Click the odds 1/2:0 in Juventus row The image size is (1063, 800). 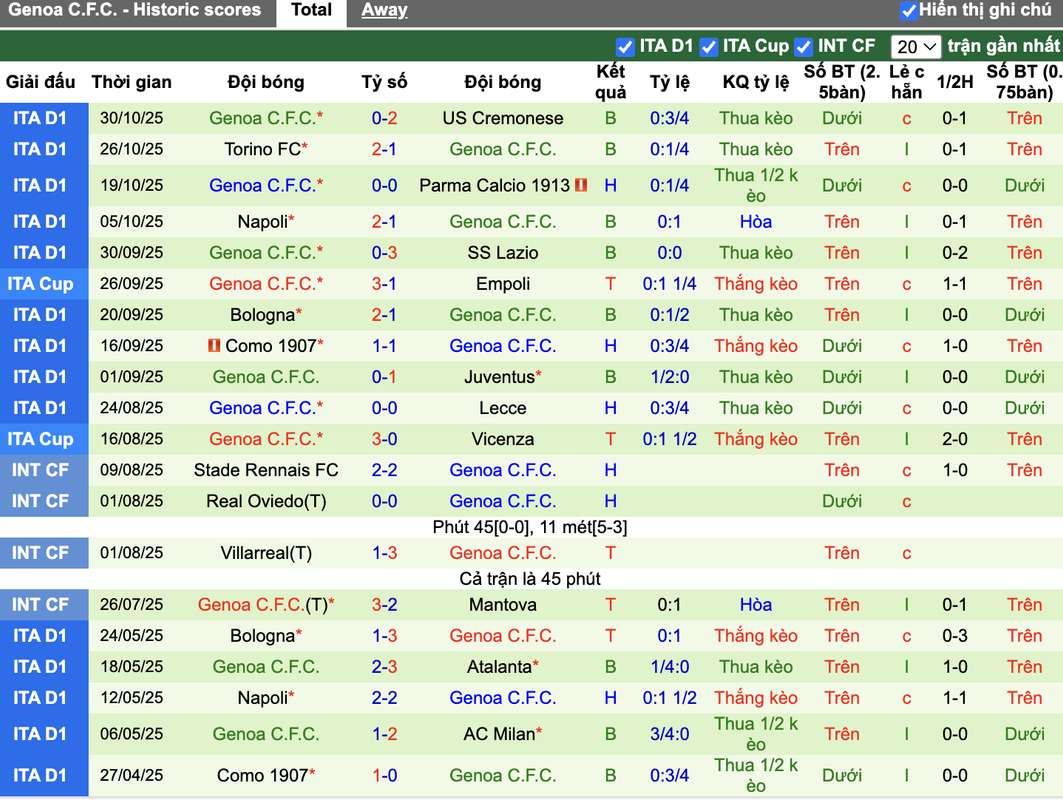(x=669, y=377)
